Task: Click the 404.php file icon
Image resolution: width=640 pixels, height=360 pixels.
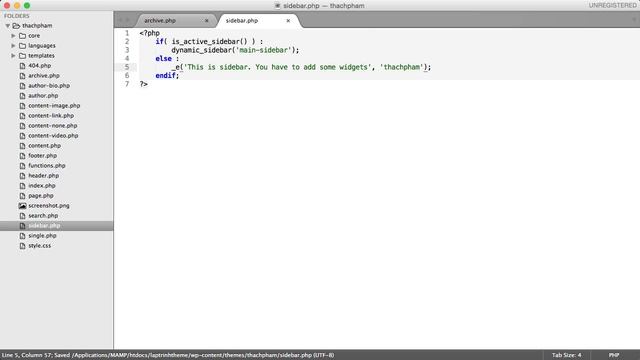Action: (x=22, y=66)
